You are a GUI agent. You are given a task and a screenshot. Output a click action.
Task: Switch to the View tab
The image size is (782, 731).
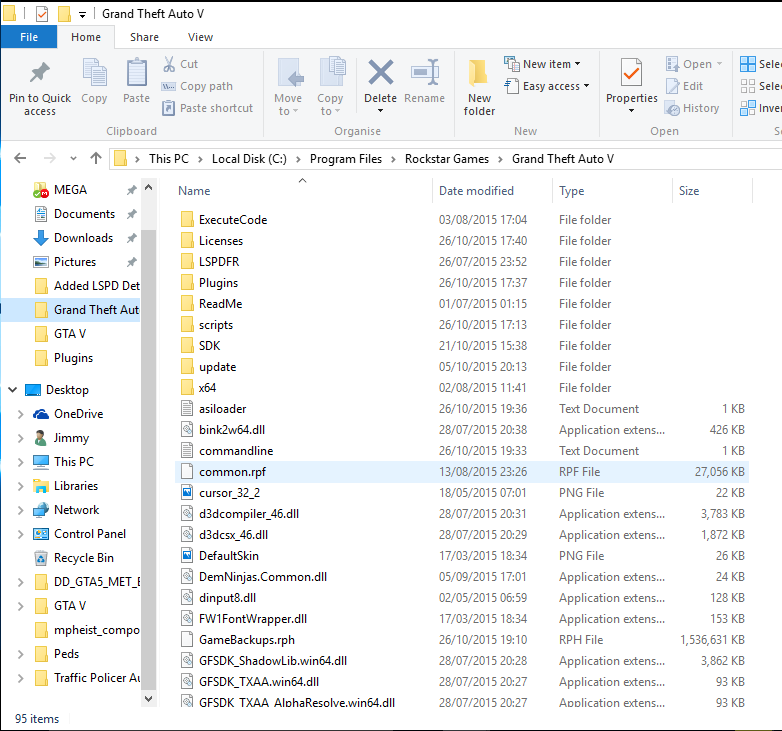click(200, 37)
